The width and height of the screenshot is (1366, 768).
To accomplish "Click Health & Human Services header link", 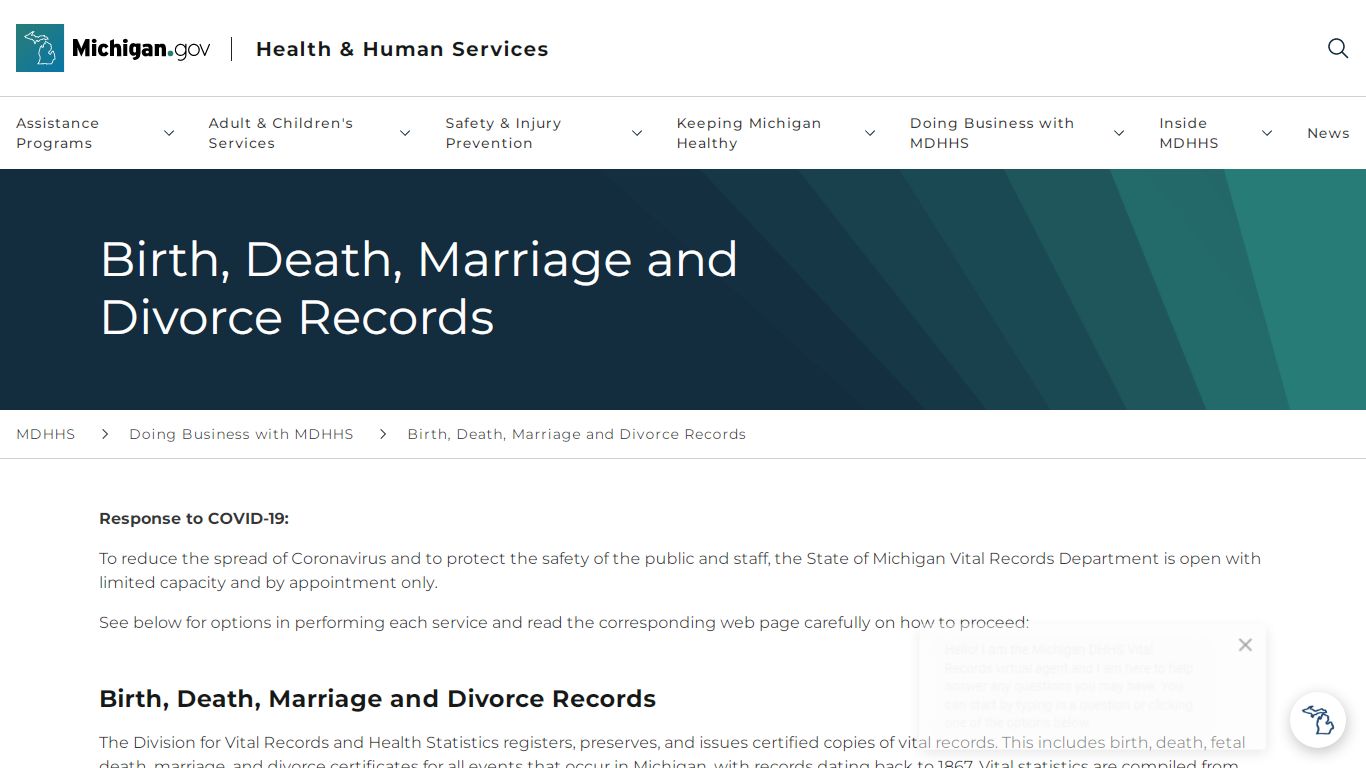I will [402, 49].
